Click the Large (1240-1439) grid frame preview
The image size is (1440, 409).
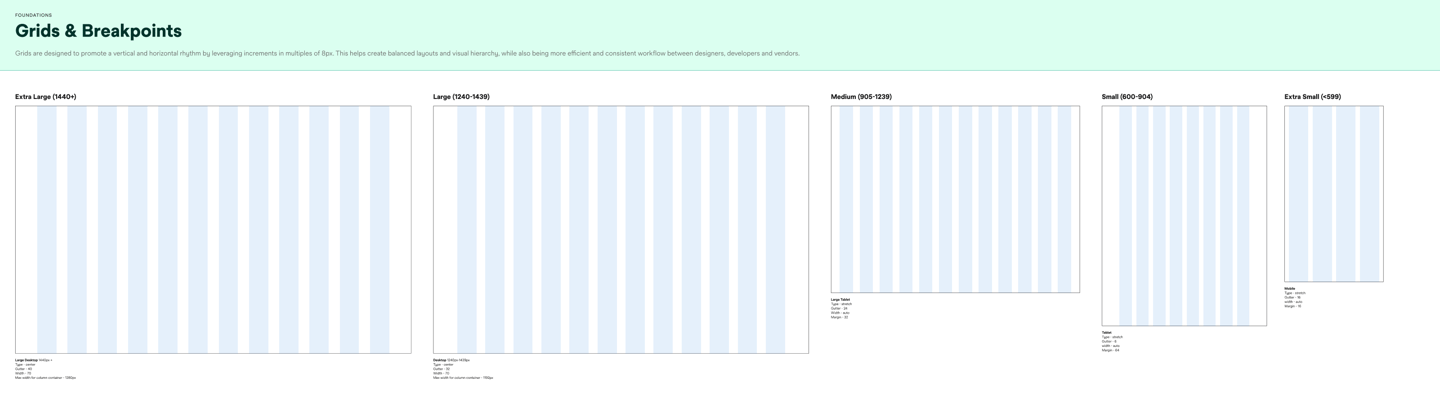pos(621,230)
